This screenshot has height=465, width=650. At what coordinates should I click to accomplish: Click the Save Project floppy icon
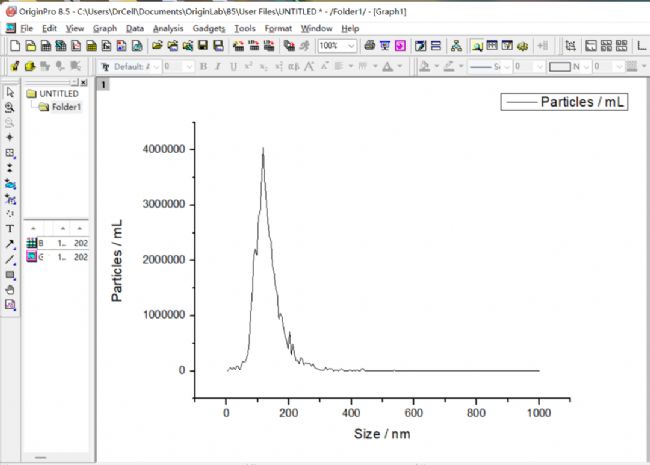pos(202,46)
